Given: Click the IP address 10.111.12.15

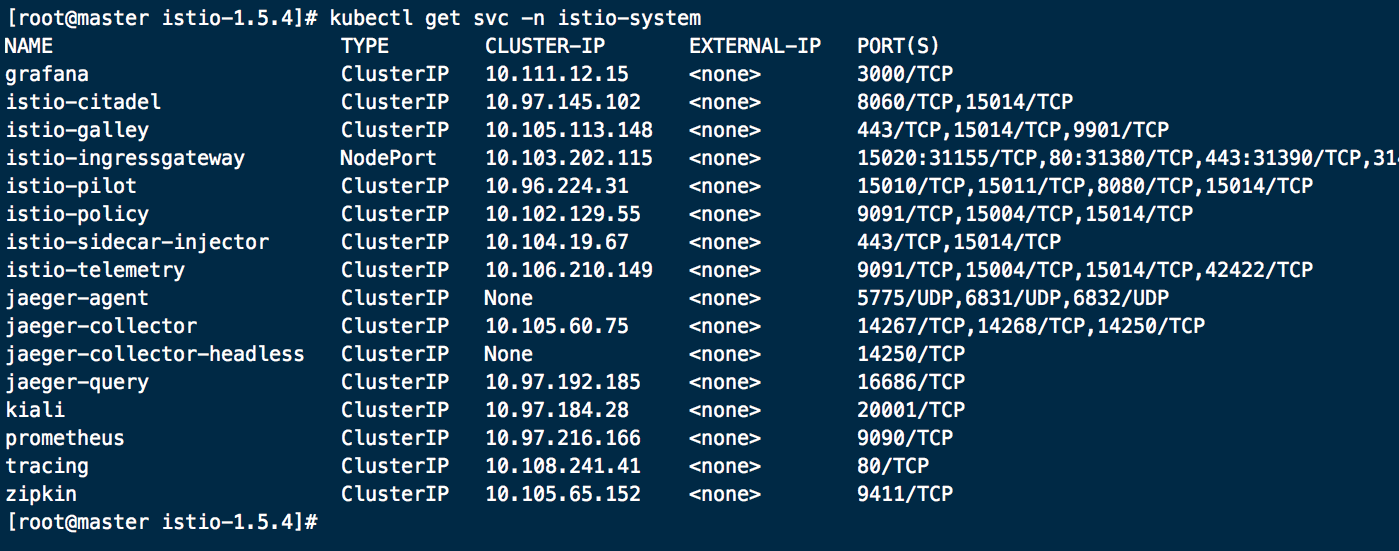Looking at the screenshot, I should point(557,74).
